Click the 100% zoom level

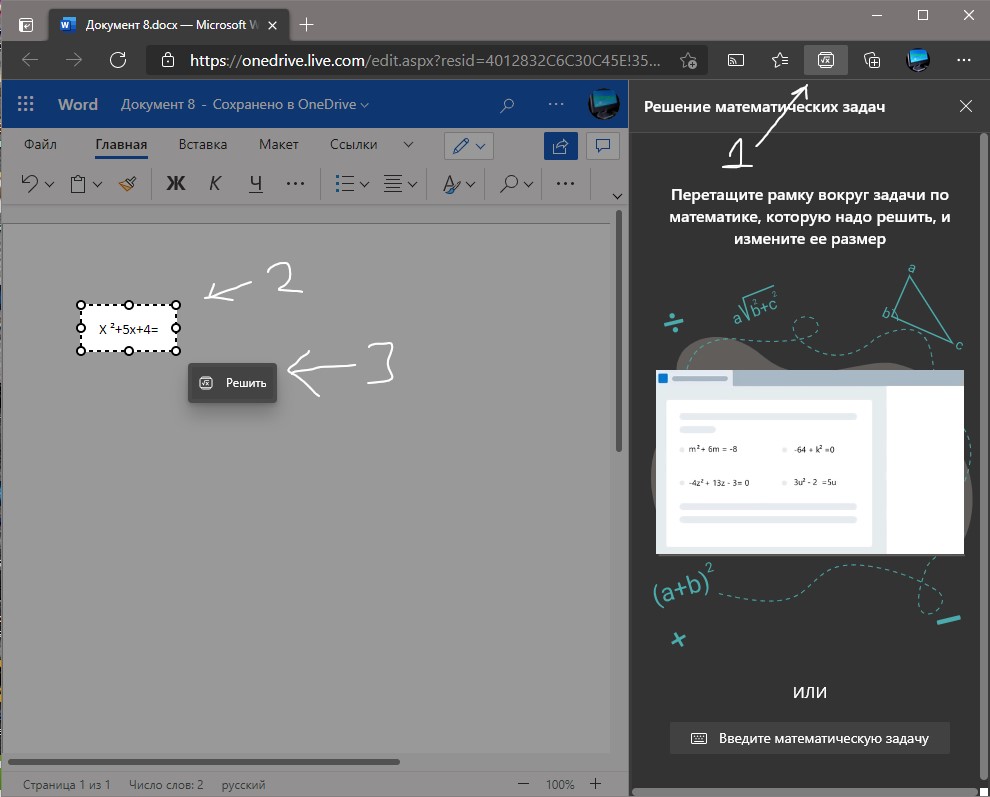[x=560, y=784]
